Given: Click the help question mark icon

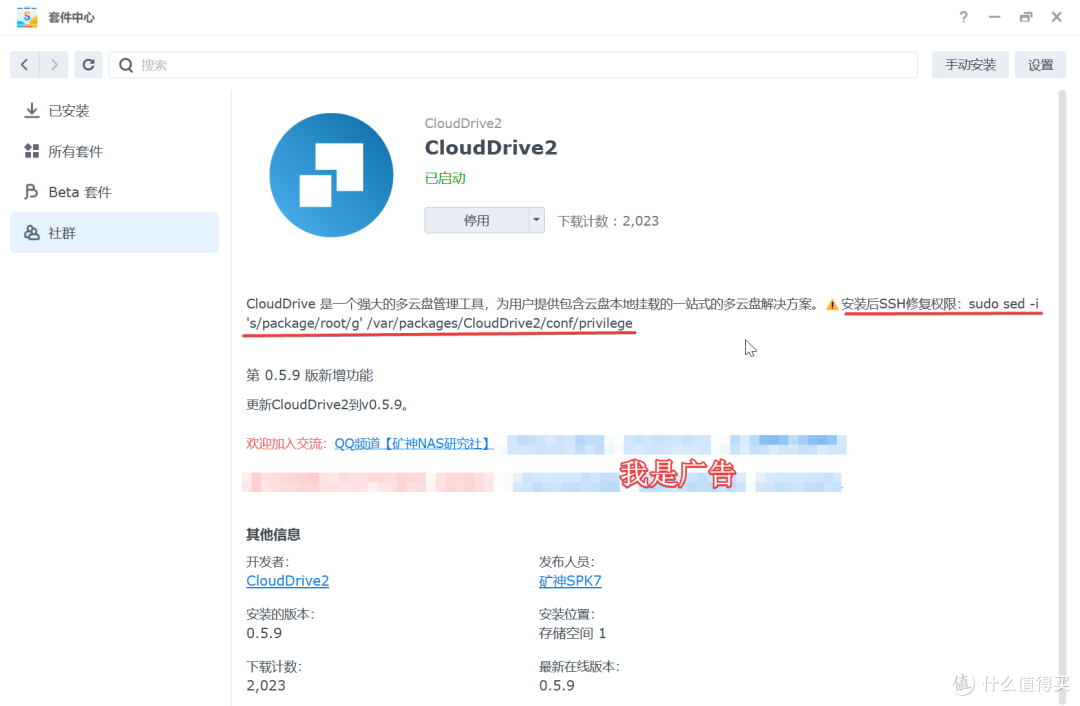Looking at the screenshot, I should click(x=964, y=17).
